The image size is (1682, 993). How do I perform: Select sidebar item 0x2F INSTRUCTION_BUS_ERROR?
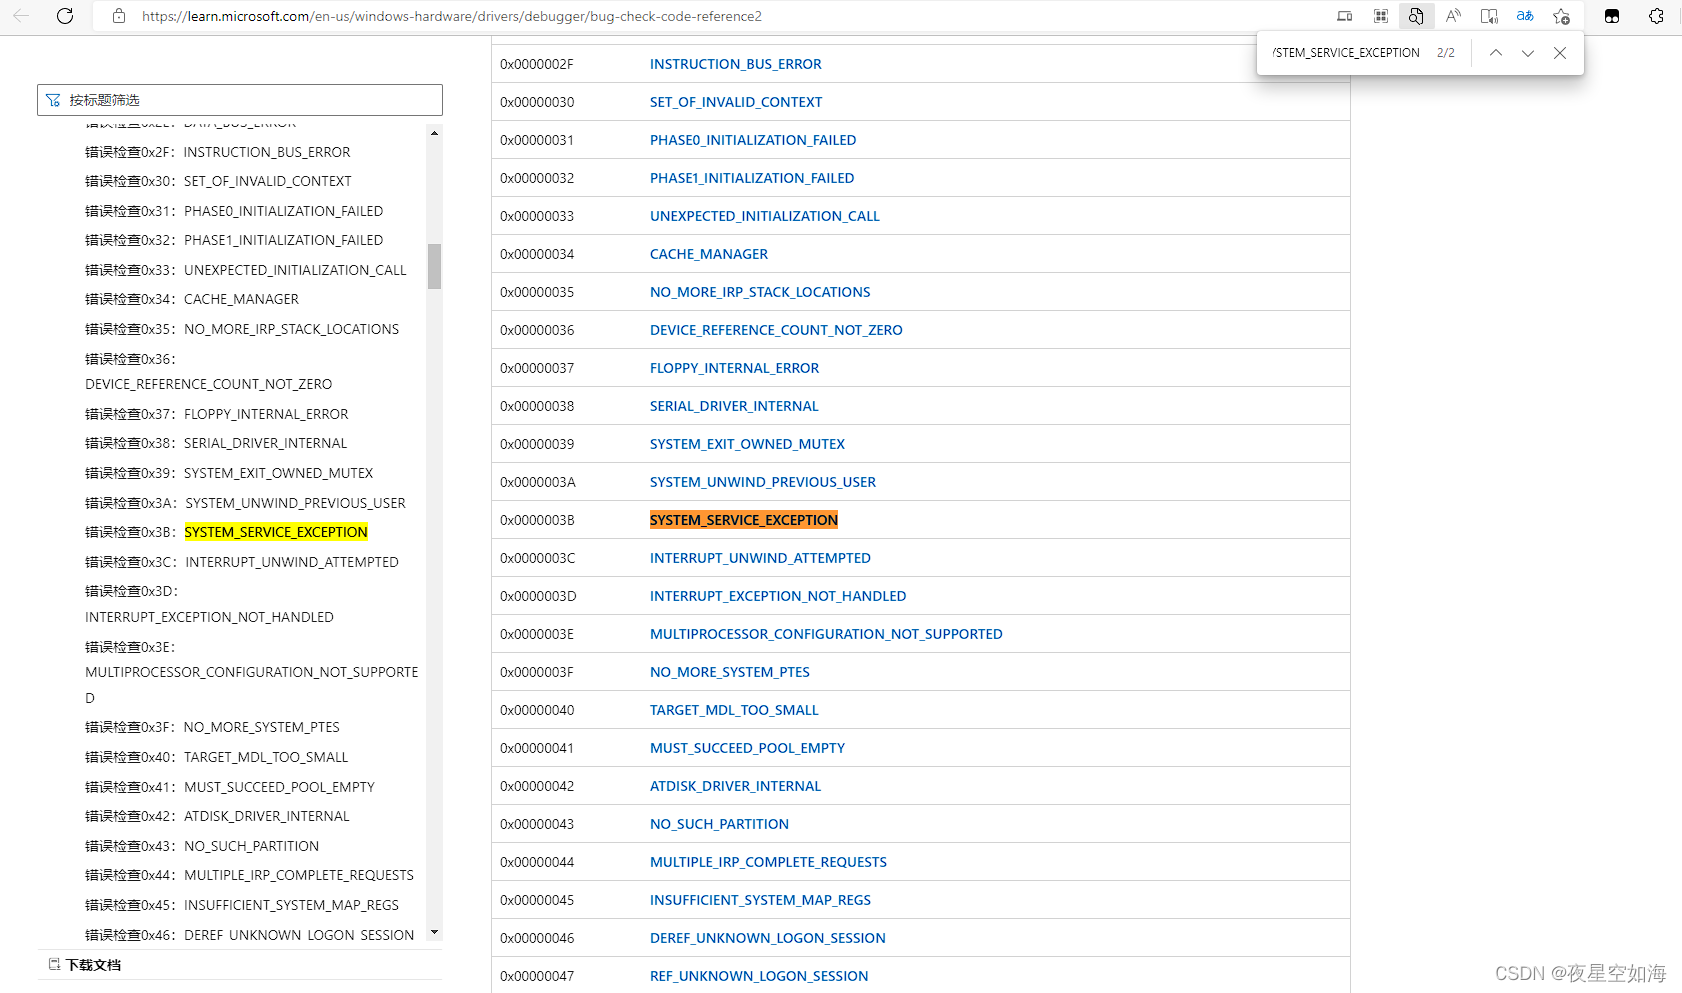(x=218, y=152)
